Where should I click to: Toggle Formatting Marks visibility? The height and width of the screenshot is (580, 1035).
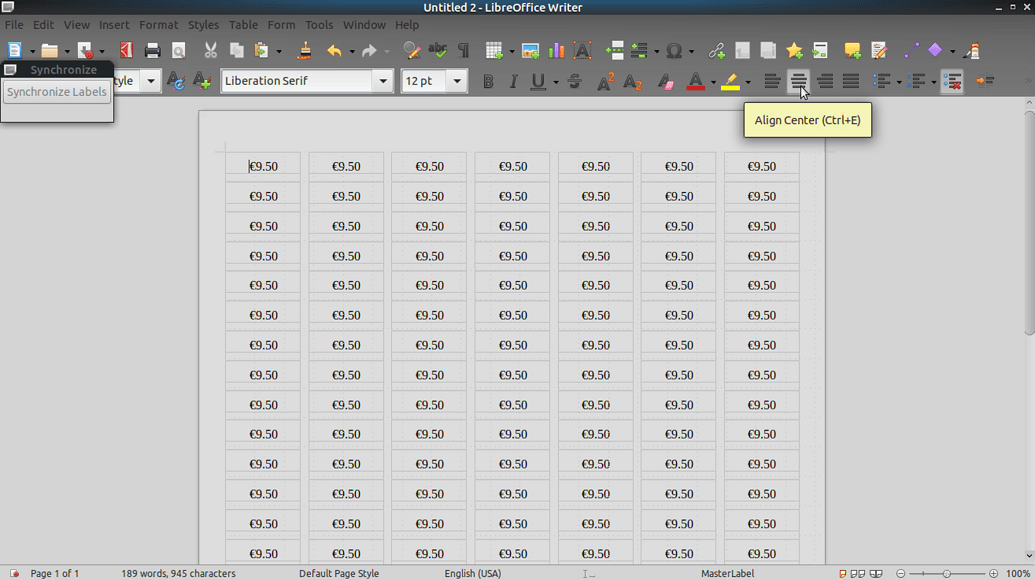pos(461,50)
